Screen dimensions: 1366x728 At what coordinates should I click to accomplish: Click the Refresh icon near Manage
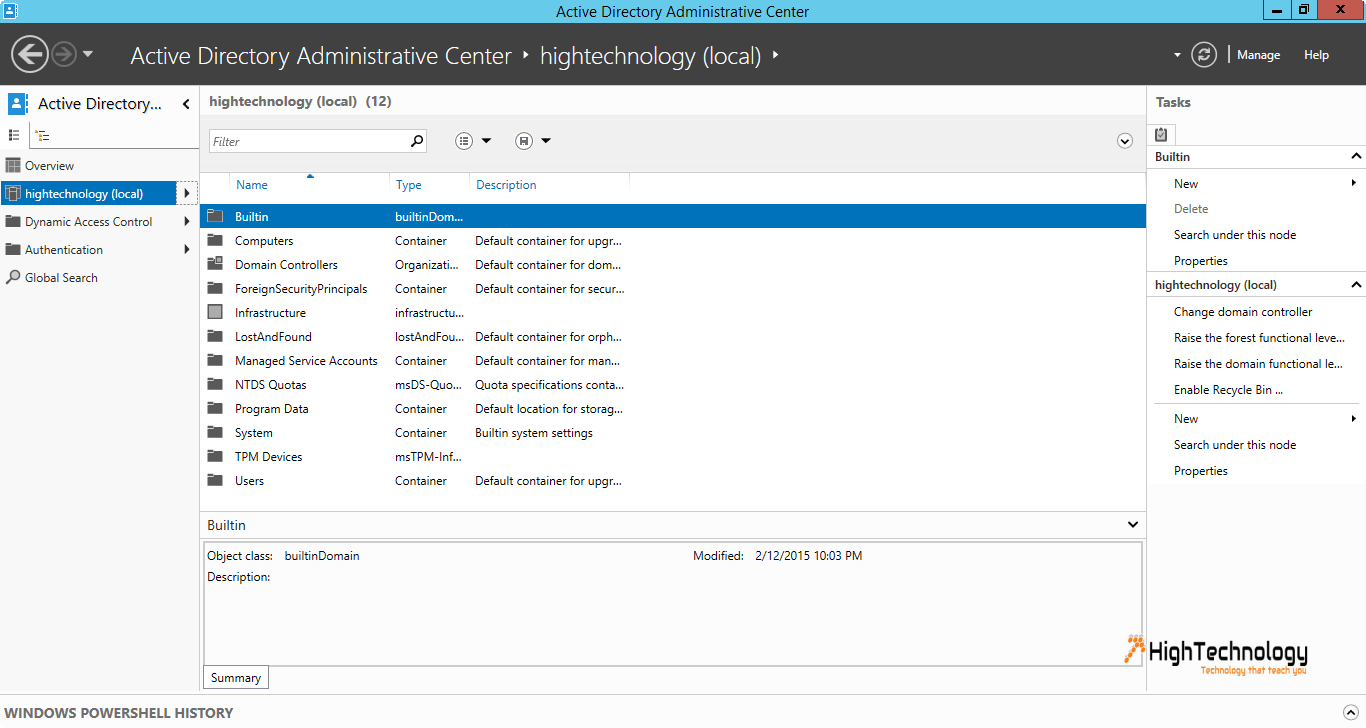pyautogui.click(x=1204, y=55)
